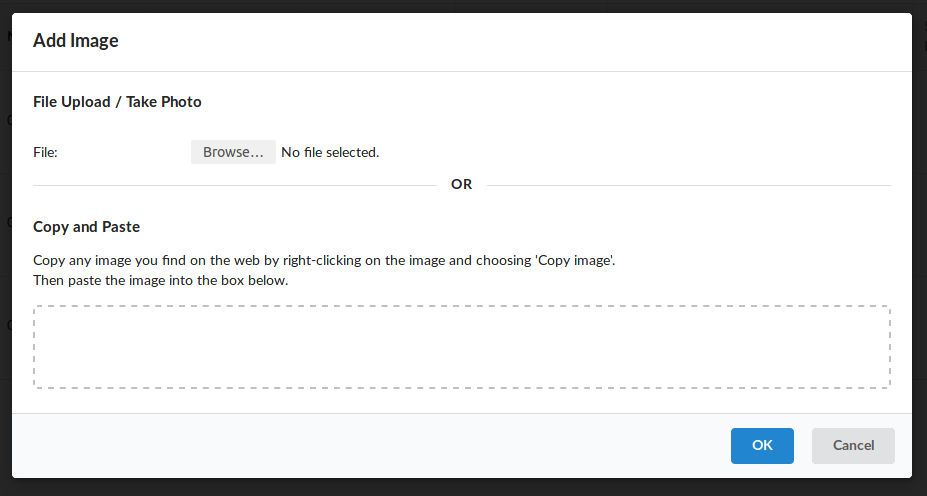Cancel the Add Image dialog
Screen dimensions: 927x496
pyautogui.click(x=853, y=446)
